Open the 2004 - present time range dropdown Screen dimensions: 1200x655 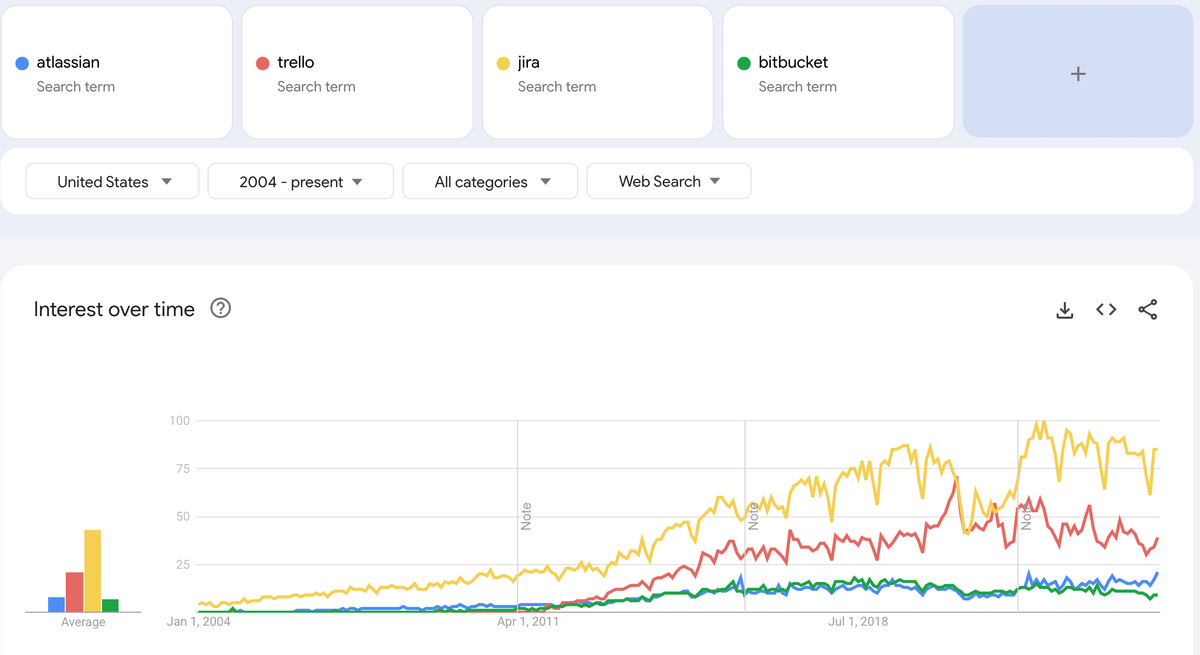300,181
